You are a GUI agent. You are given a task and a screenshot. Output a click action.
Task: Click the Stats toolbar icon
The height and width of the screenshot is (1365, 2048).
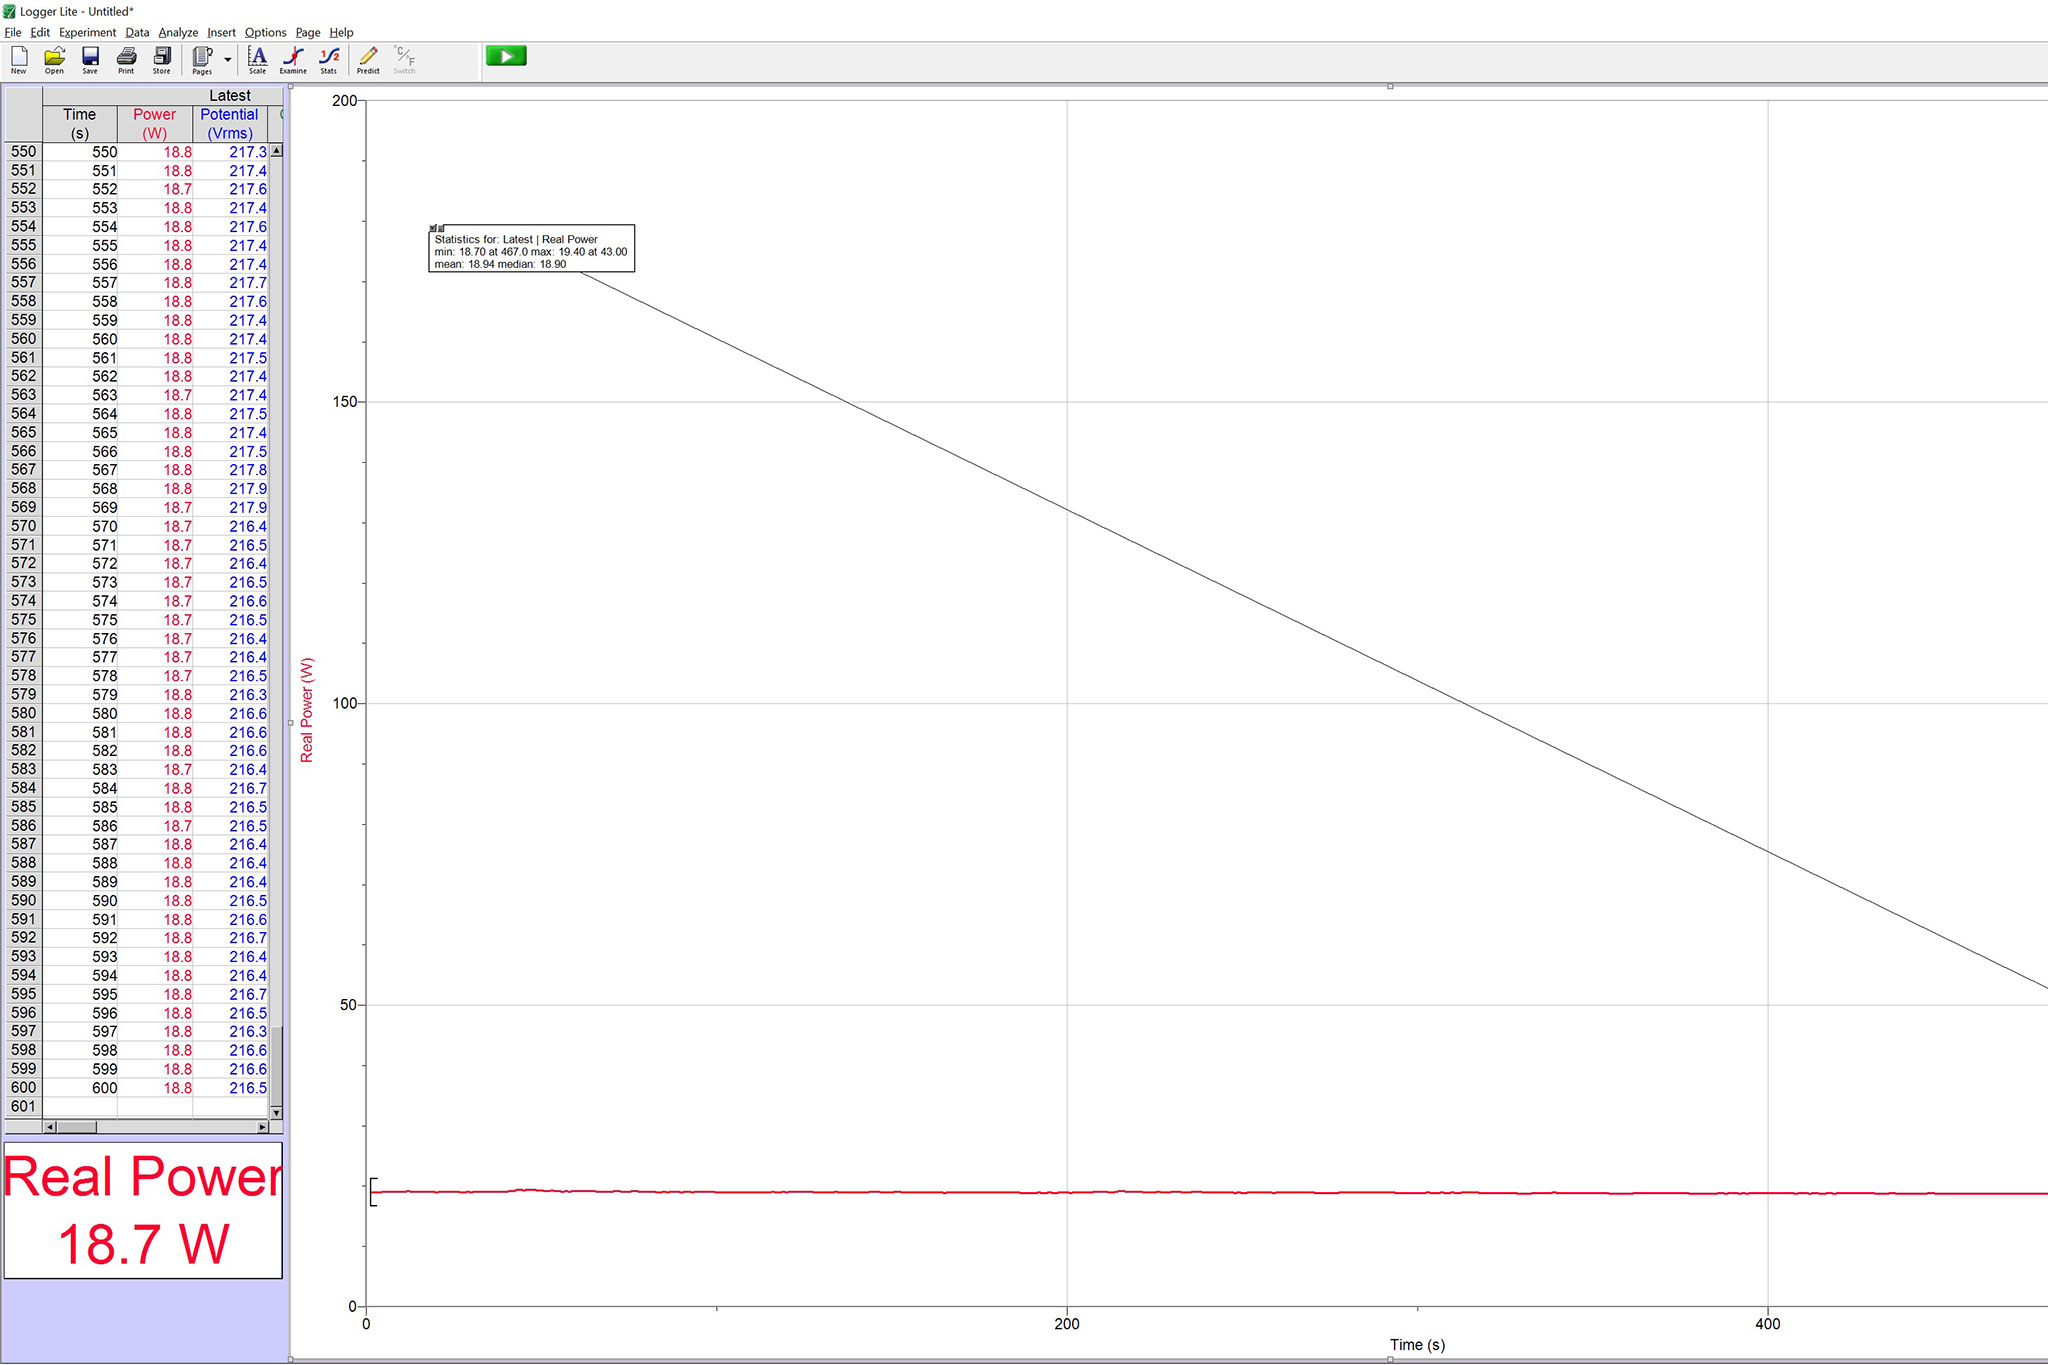pos(329,60)
